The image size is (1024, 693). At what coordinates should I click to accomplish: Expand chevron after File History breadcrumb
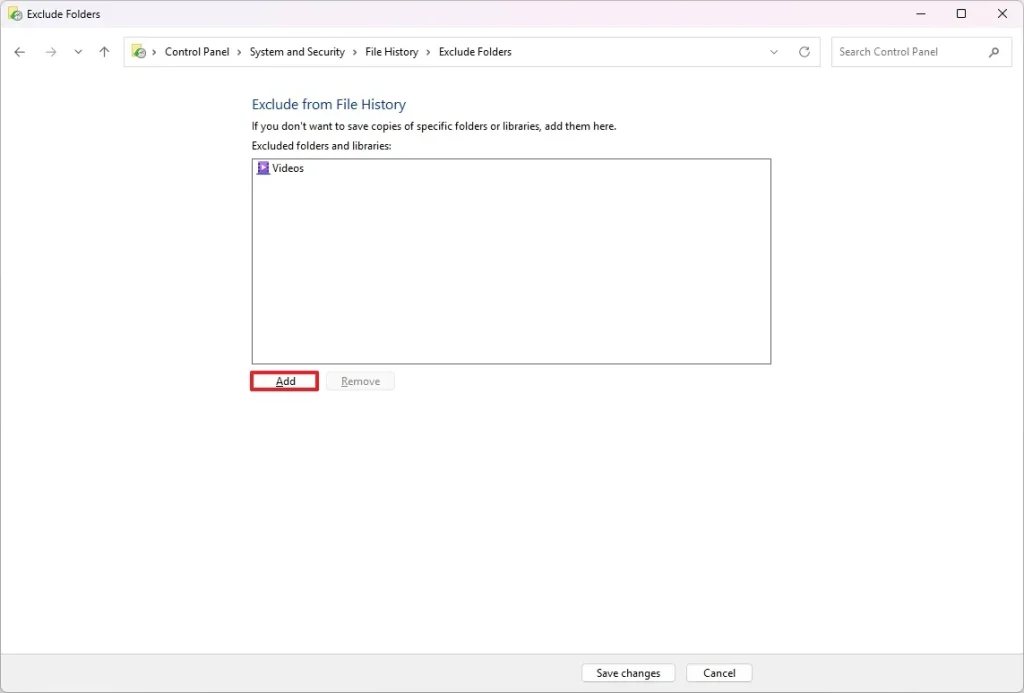click(429, 52)
